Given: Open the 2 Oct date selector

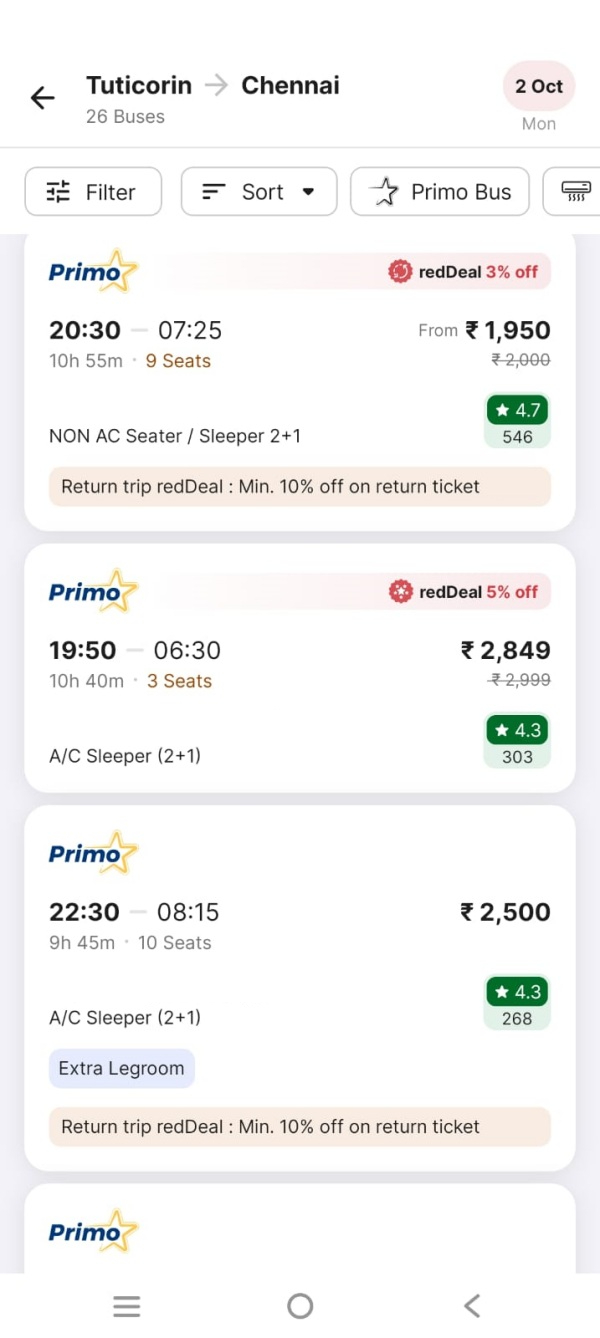Looking at the screenshot, I should pos(538,87).
